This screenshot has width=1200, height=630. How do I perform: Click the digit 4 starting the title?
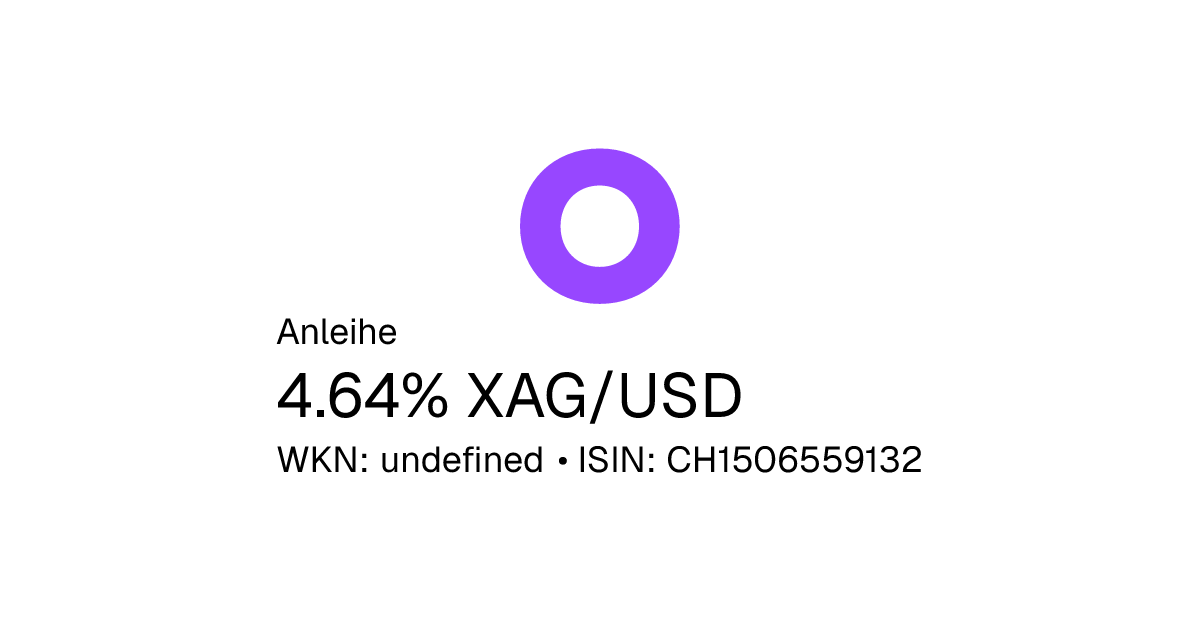294,397
